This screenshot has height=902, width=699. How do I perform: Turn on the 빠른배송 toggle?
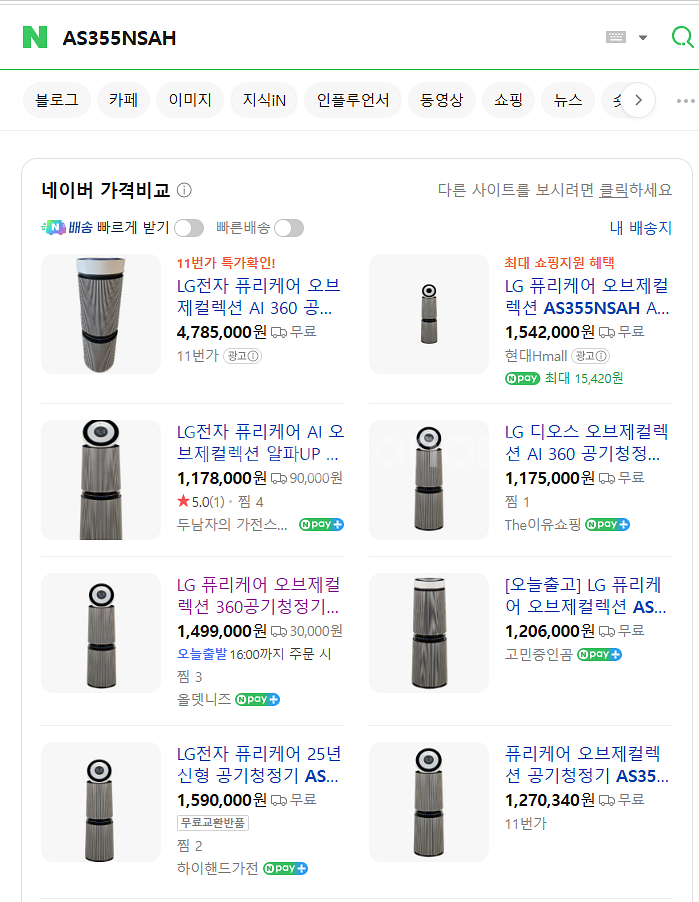[x=289, y=228]
